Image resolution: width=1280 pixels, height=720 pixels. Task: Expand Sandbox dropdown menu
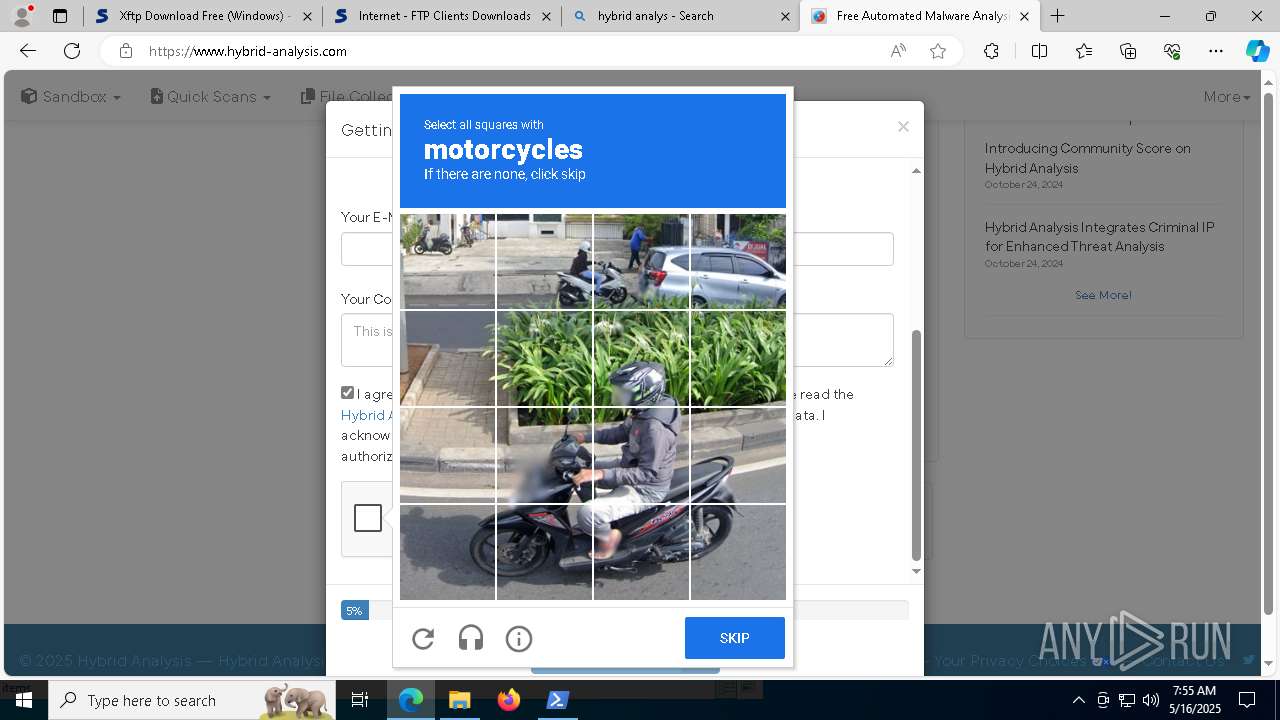(71, 97)
